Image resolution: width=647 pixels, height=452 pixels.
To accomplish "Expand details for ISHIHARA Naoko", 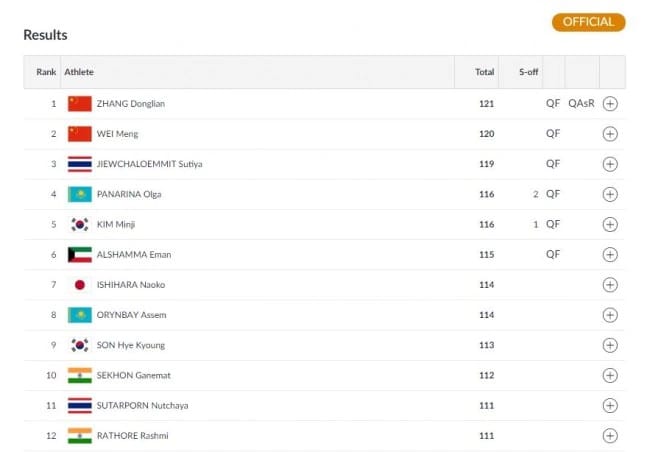I will (x=610, y=284).
